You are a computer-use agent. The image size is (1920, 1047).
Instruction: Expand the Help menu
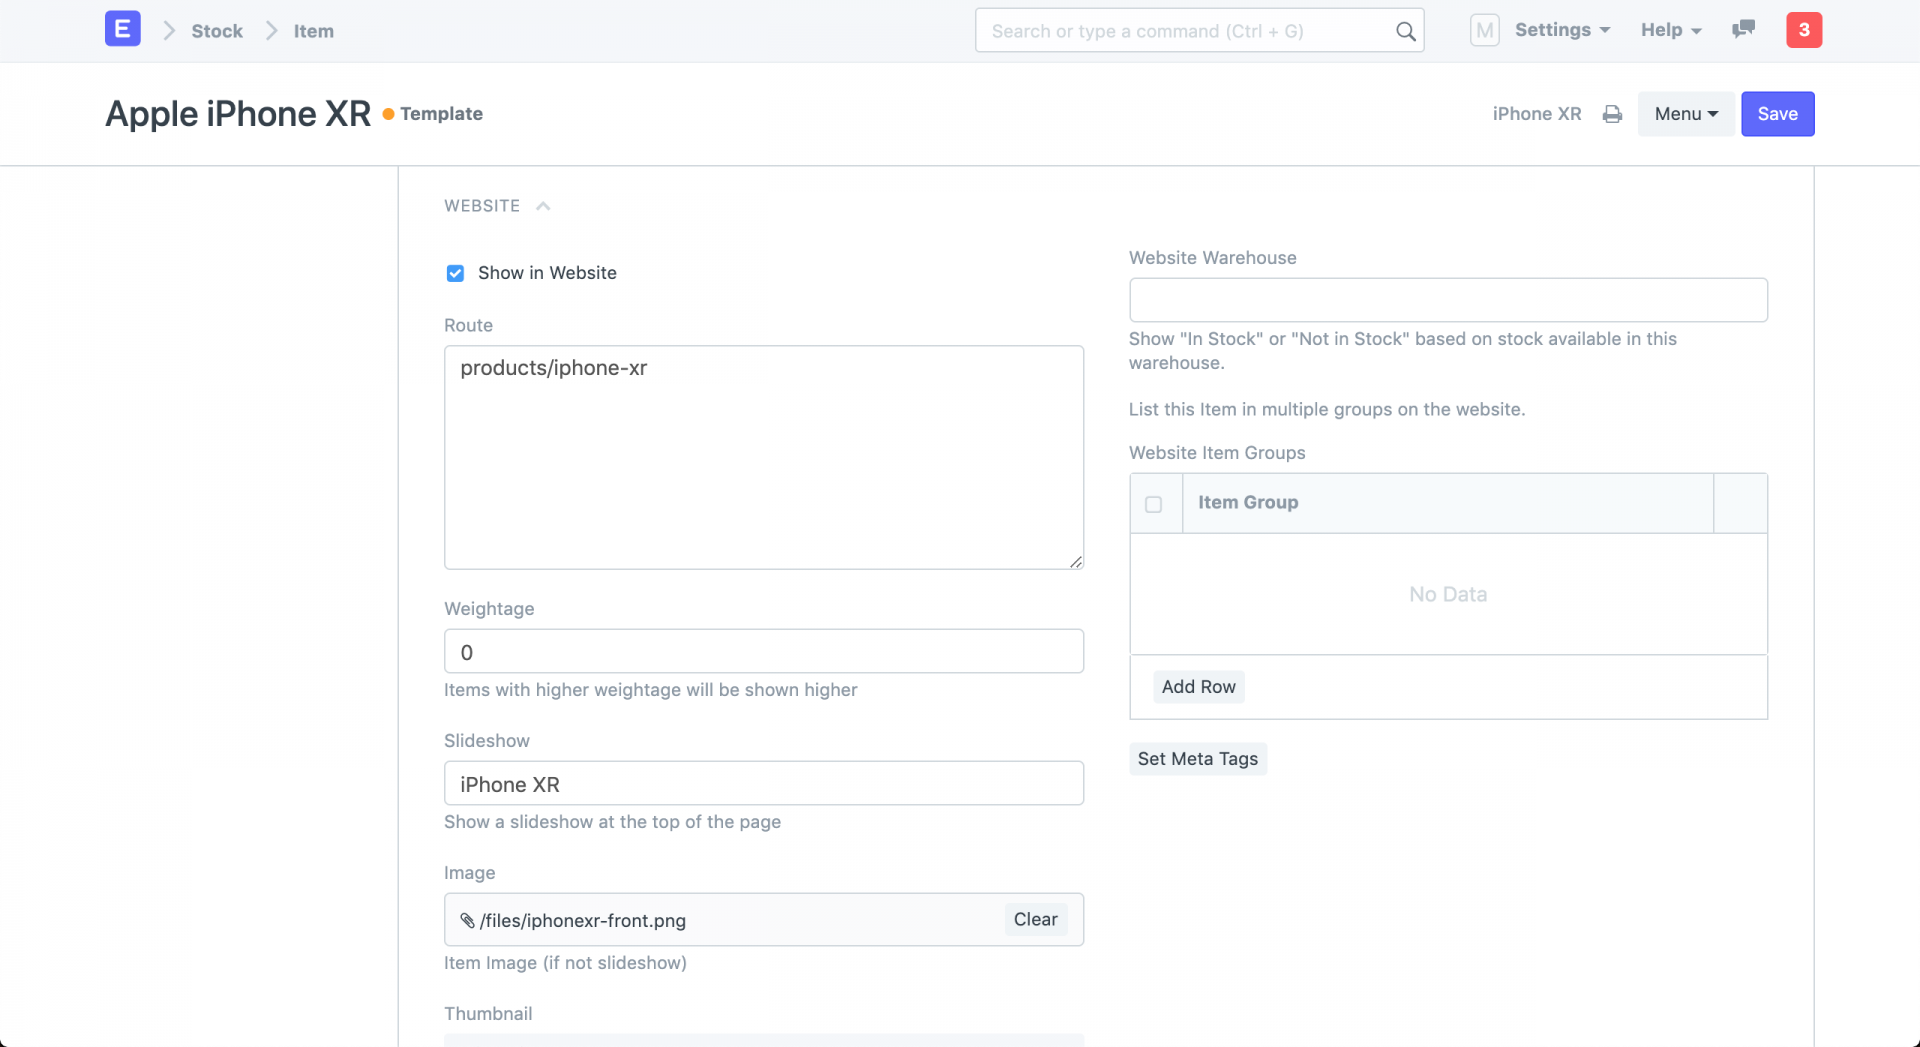[x=1670, y=30]
